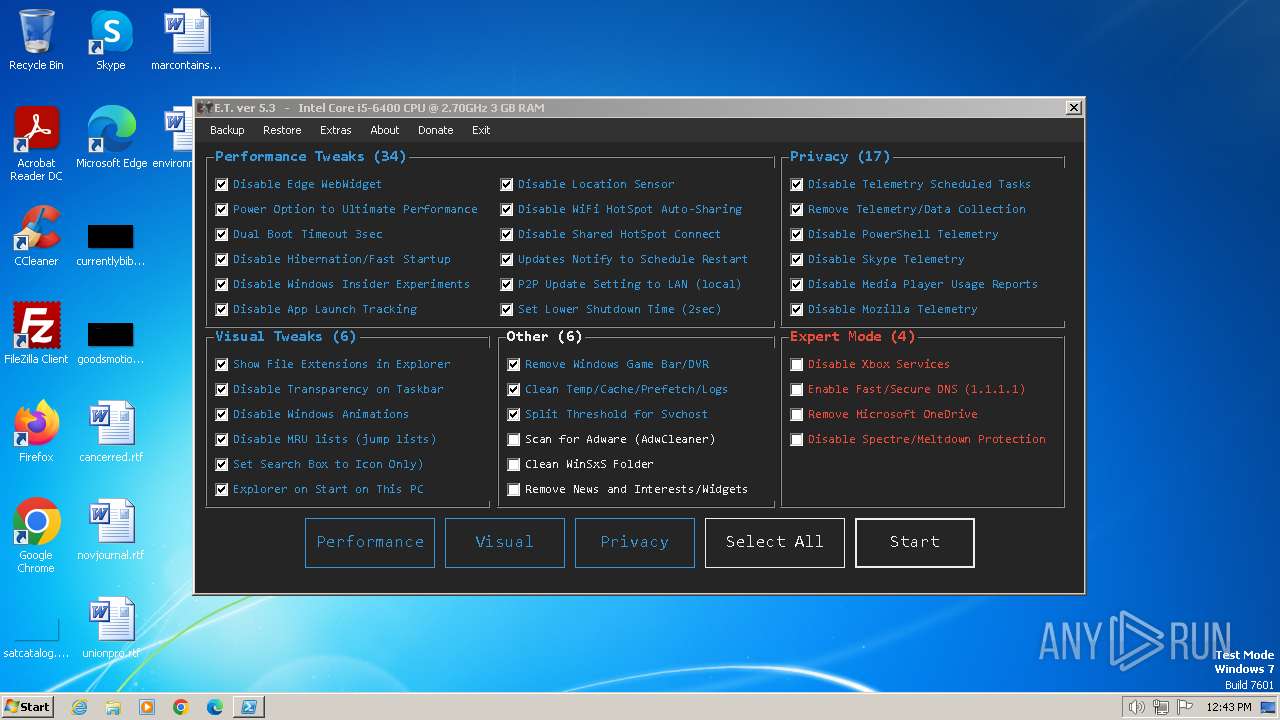Check Disable Spectre/Meltdown Protection
This screenshot has width=1280, height=720.
point(797,439)
